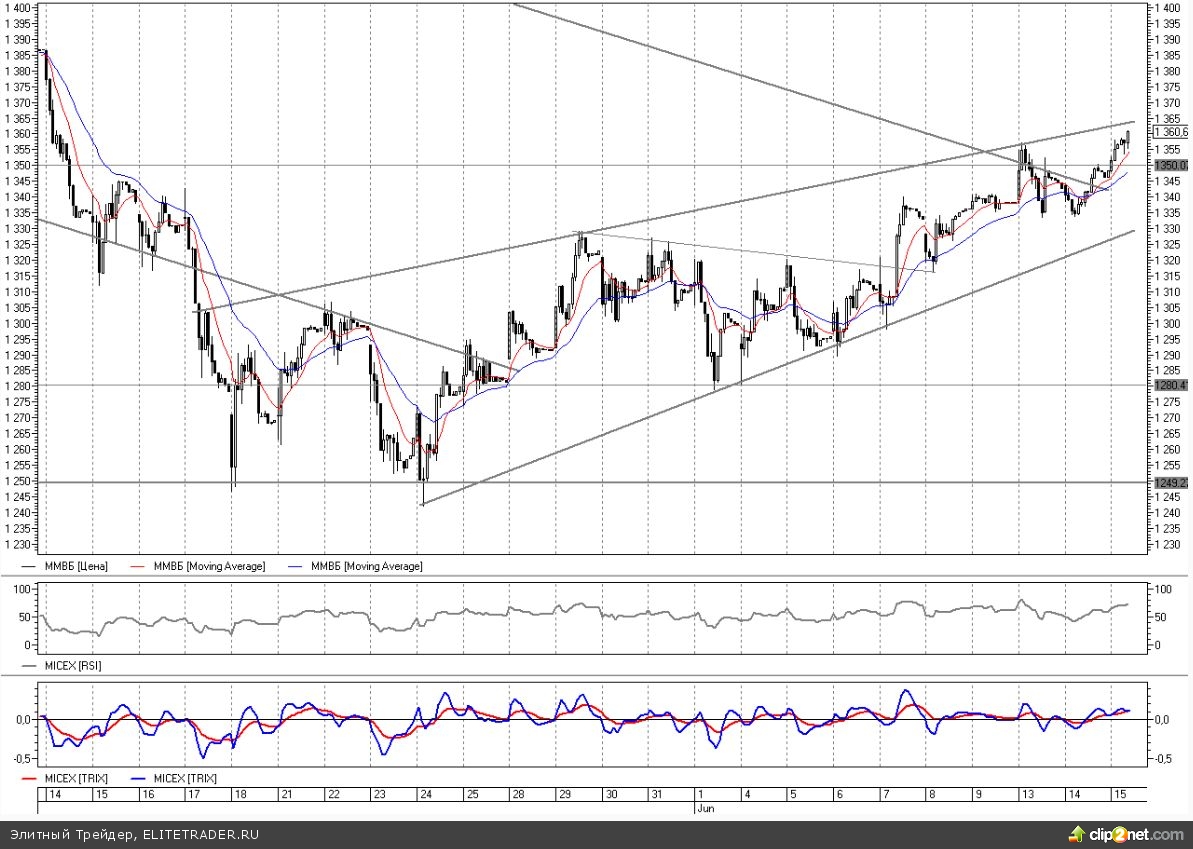Select the 1350.0 horizontal level label
Viewport: 1193px width, 849px height.
coord(1170,165)
